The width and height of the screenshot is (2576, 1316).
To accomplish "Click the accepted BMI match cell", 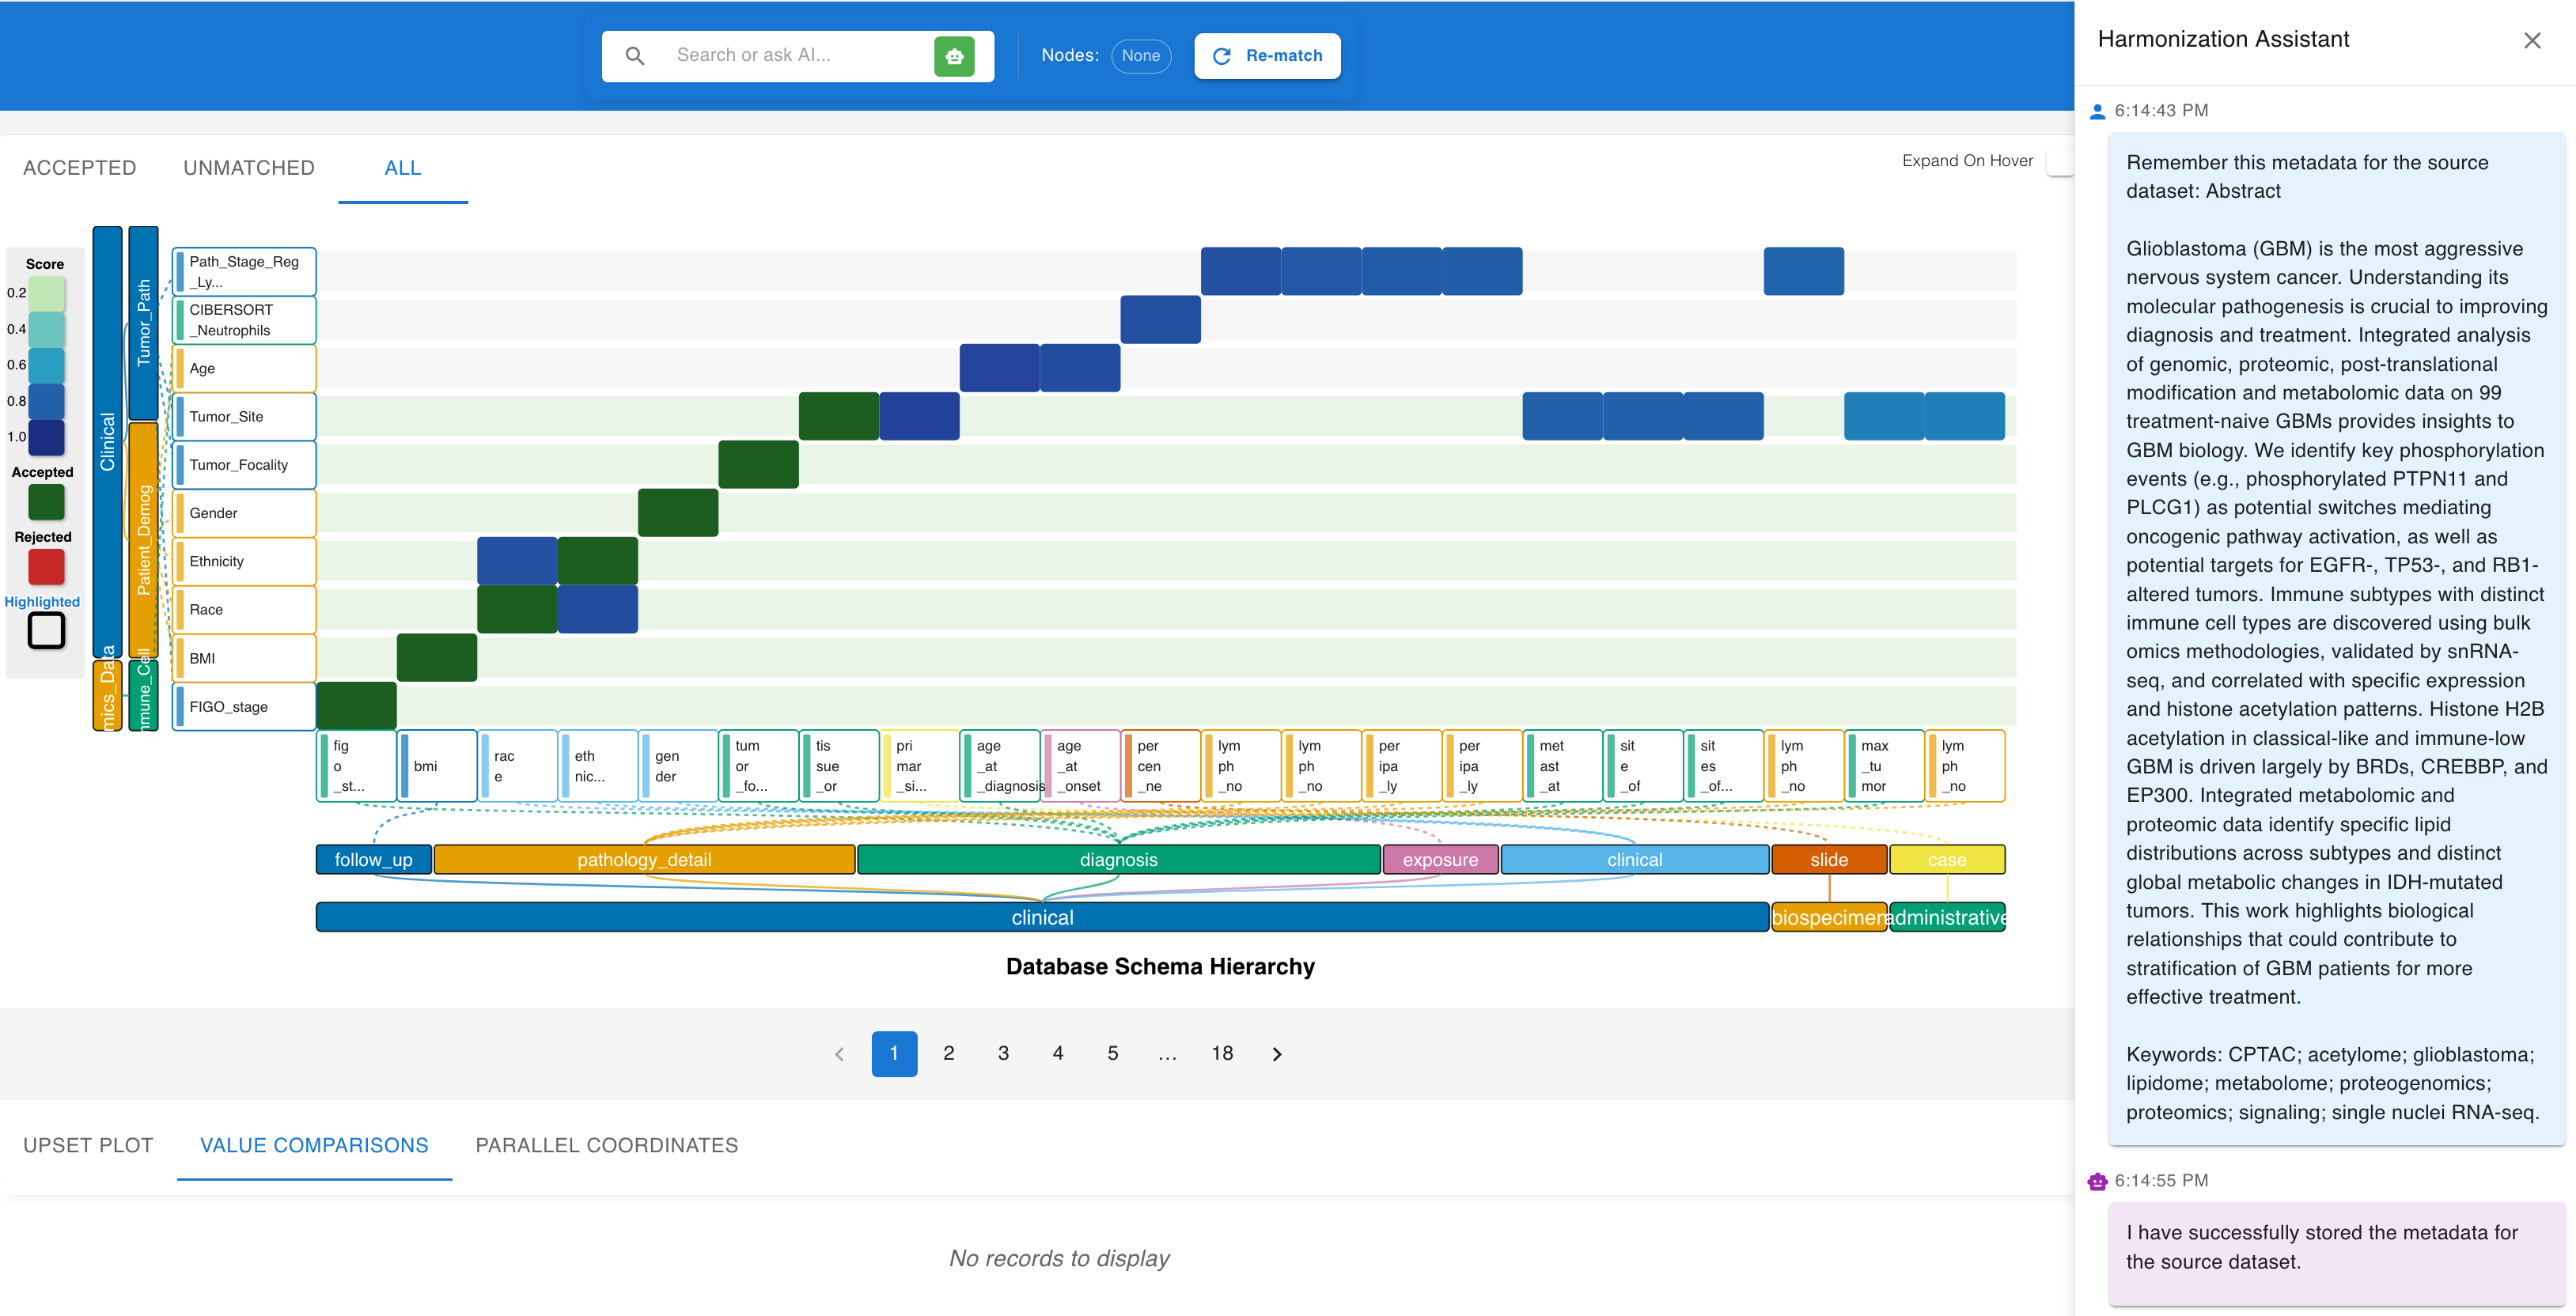I will (437, 658).
